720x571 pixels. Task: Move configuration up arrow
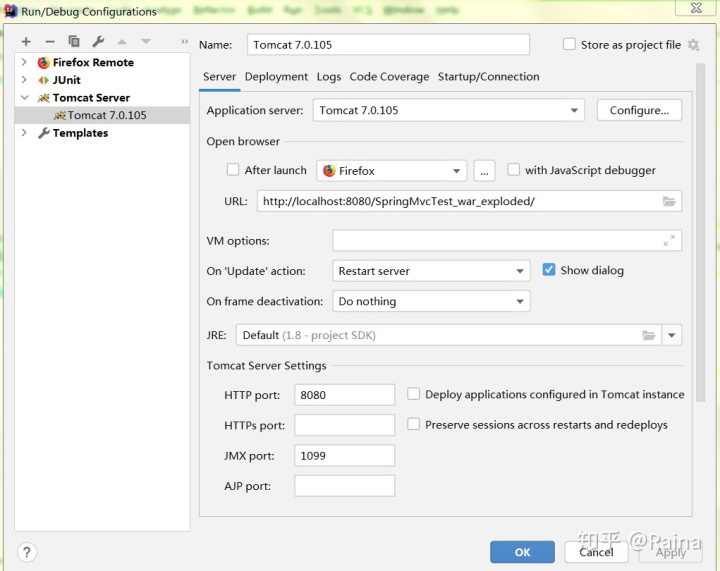click(x=122, y=42)
